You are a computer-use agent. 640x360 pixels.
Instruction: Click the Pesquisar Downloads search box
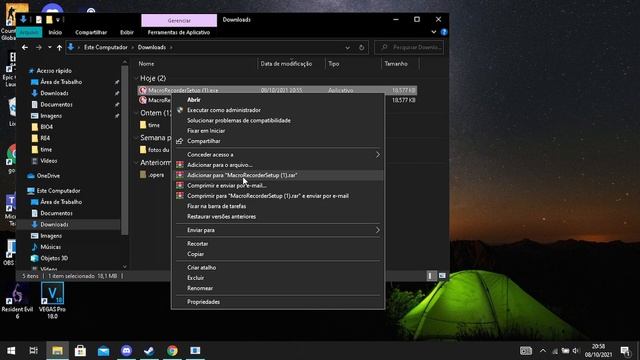pyautogui.click(x=409, y=47)
